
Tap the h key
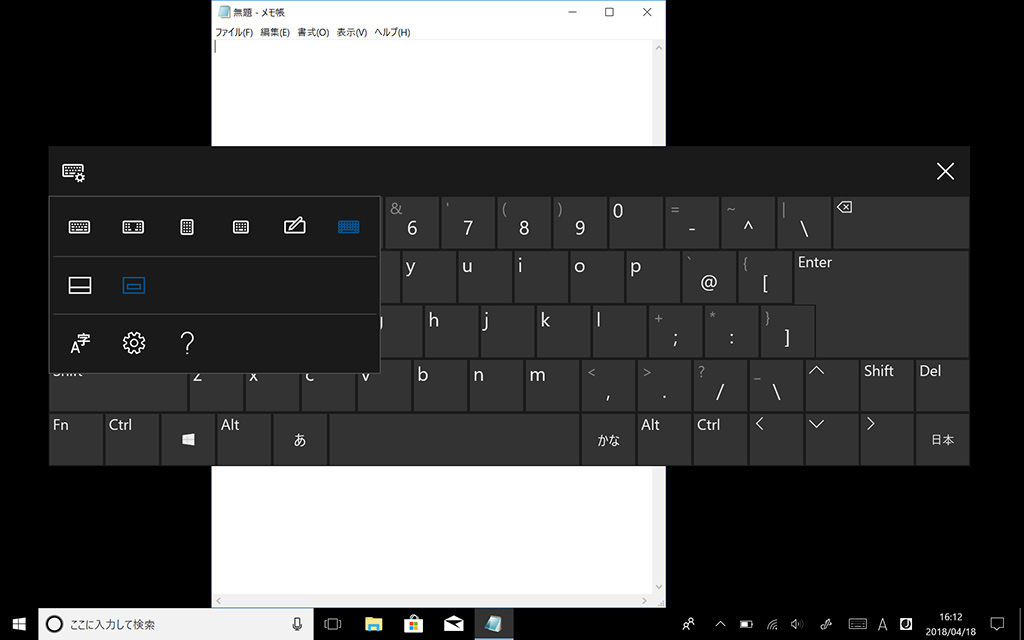(451, 331)
